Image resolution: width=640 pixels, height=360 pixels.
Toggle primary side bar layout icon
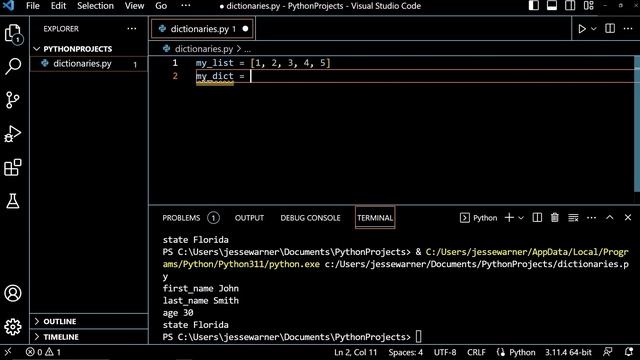click(x=533, y=6)
